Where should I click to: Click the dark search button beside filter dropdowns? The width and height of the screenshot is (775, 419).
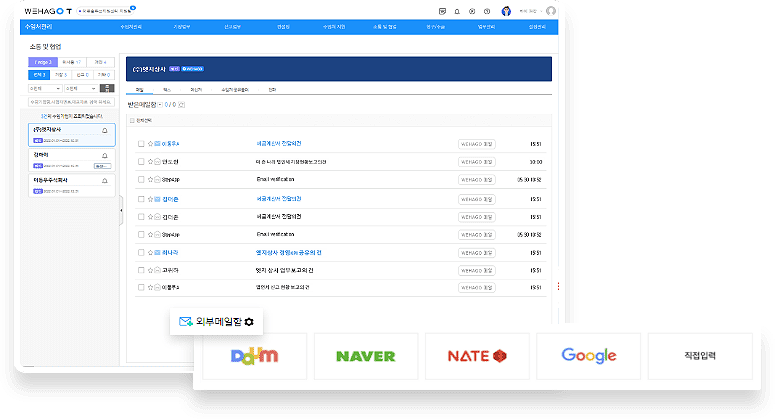pos(107,88)
